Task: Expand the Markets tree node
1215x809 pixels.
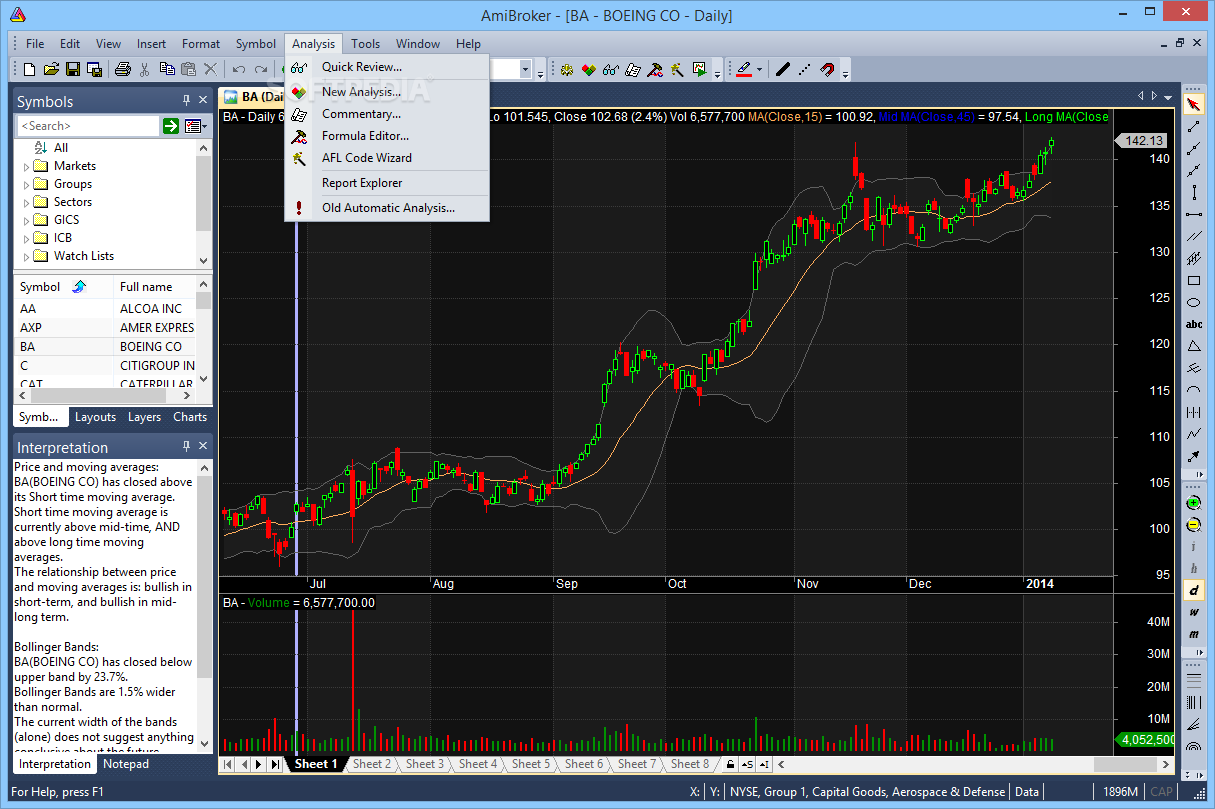Action: 26,166
